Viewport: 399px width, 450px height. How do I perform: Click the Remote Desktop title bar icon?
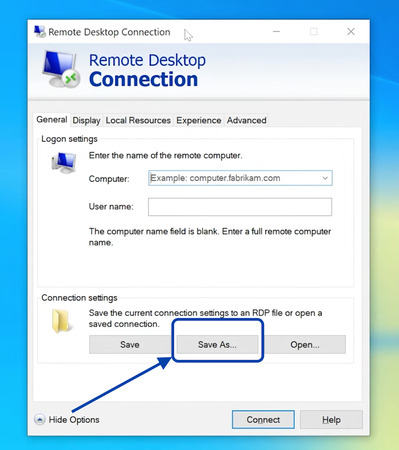40,32
